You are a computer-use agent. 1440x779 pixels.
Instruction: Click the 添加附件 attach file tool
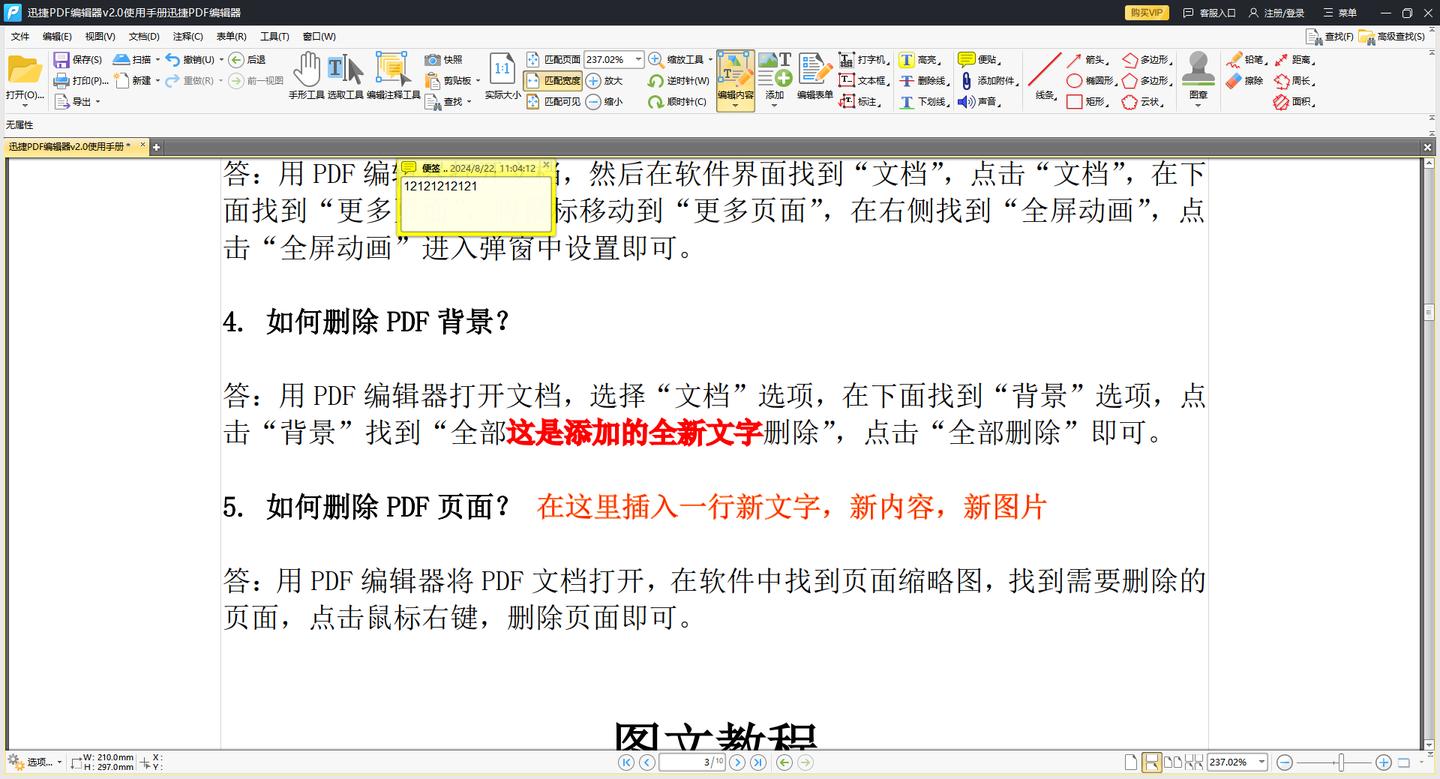click(x=990, y=81)
